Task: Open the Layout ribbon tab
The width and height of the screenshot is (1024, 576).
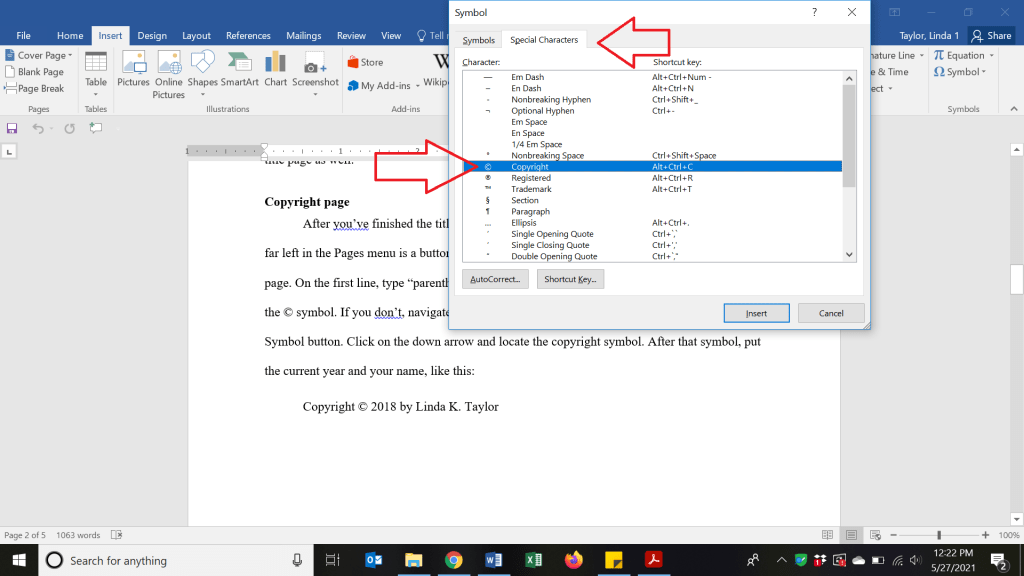Action: pyautogui.click(x=196, y=36)
